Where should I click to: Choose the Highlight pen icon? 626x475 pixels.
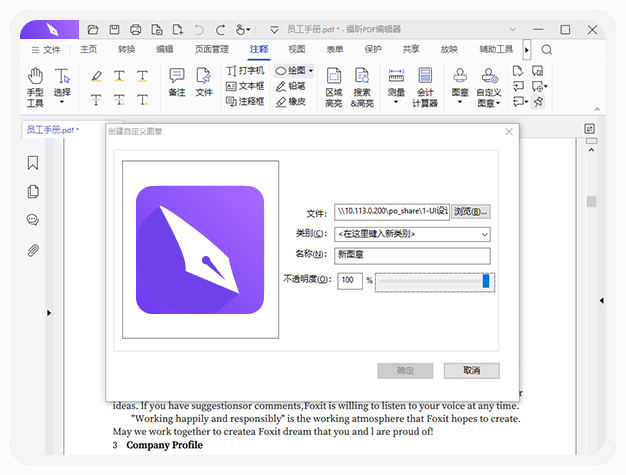coord(96,76)
